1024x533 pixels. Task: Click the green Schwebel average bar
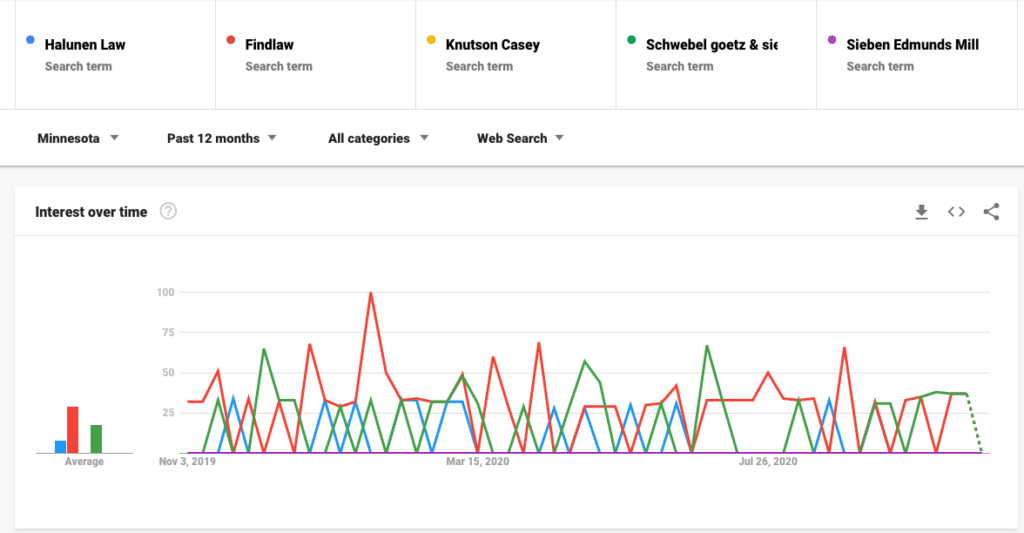[x=96, y=439]
